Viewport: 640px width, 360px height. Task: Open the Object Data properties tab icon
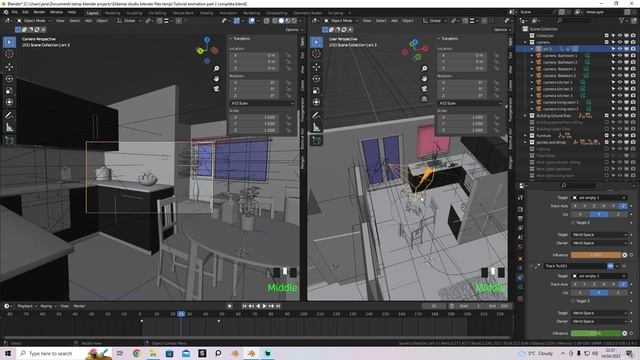[x=520, y=287]
